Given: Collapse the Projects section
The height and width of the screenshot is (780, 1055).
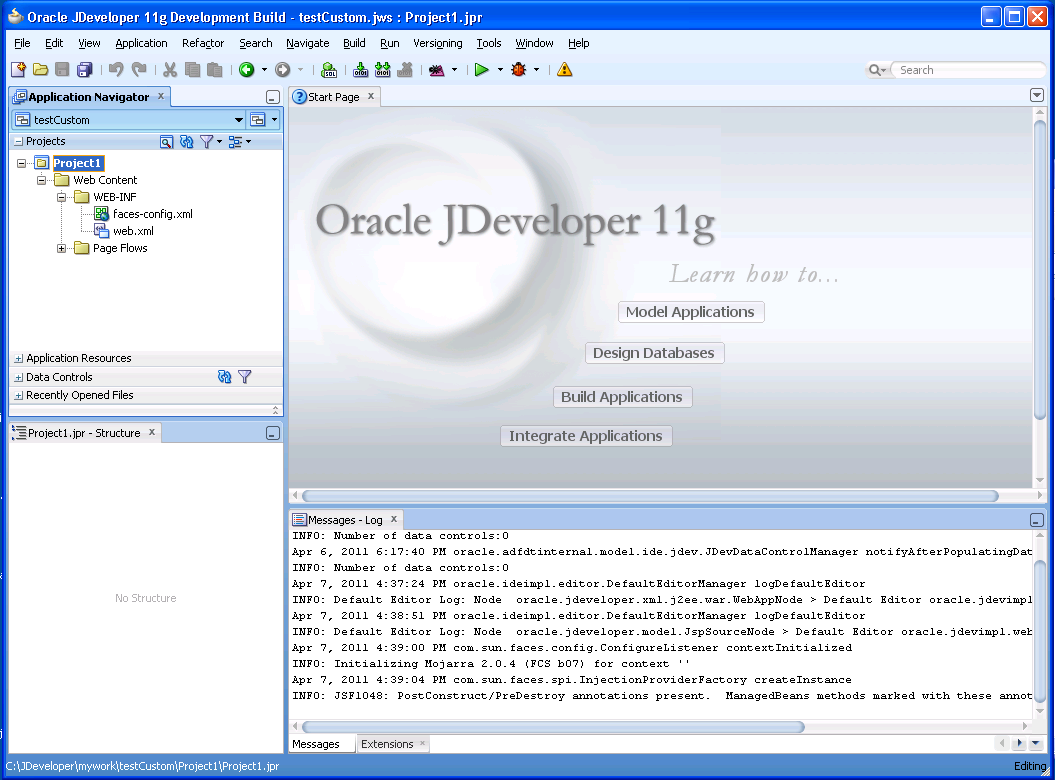Looking at the screenshot, I should 19,141.
